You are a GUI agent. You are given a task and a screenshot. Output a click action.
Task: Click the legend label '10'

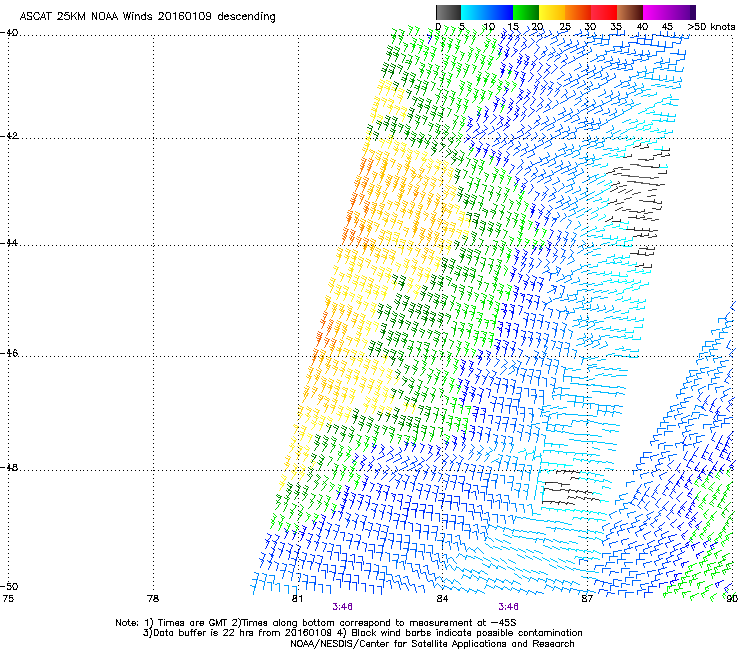(x=488, y=27)
